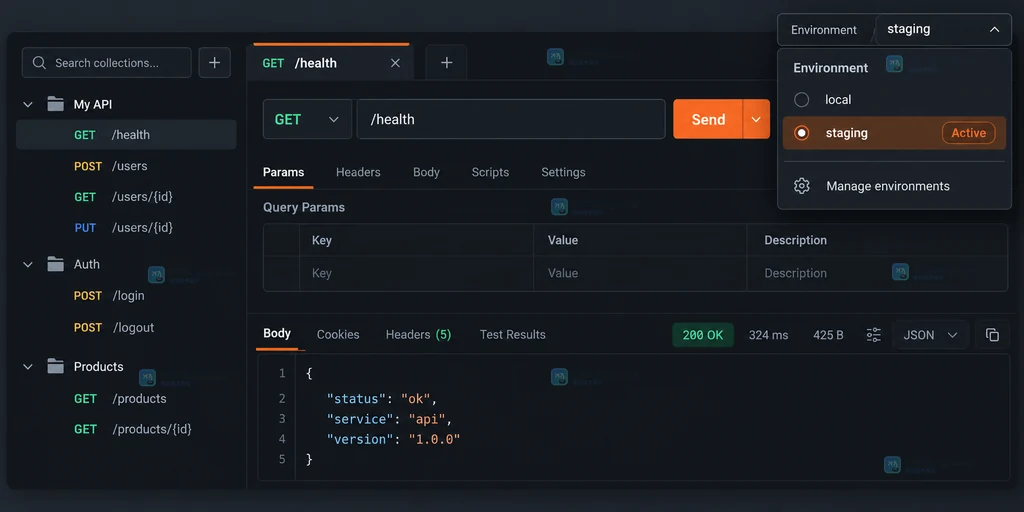This screenshot has height=512, width=1024.
Task: Click the "service": "api" line
Action: pos(389,419)
